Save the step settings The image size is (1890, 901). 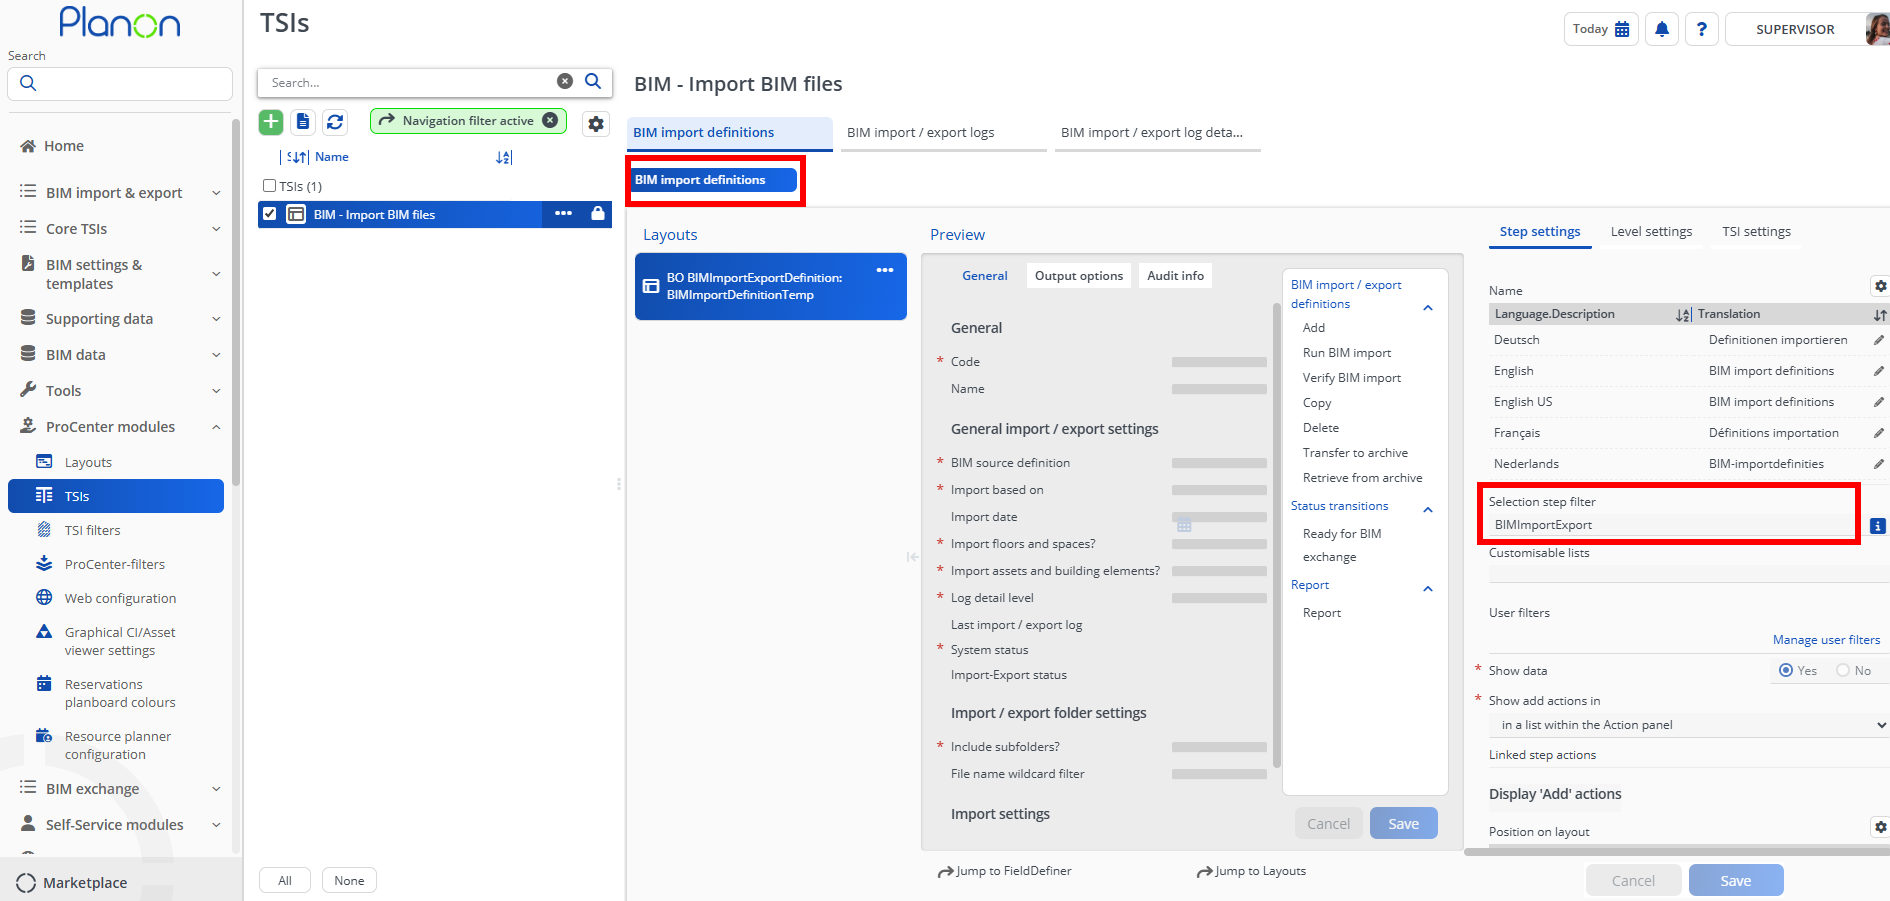click(x=1736, y=880)
